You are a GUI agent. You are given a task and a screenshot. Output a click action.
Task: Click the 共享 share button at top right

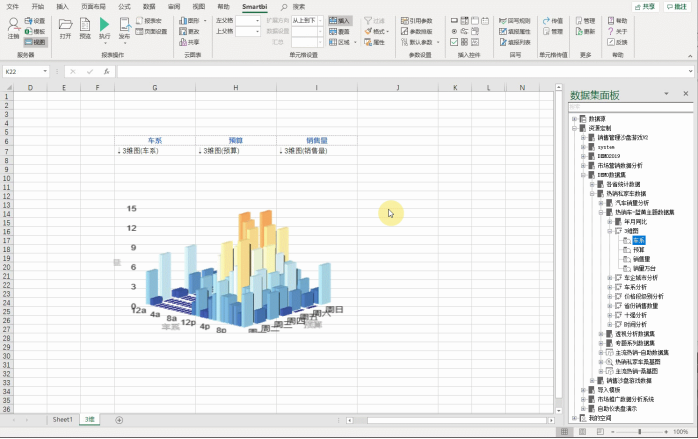pyautogui.click(x=645, y=7)
